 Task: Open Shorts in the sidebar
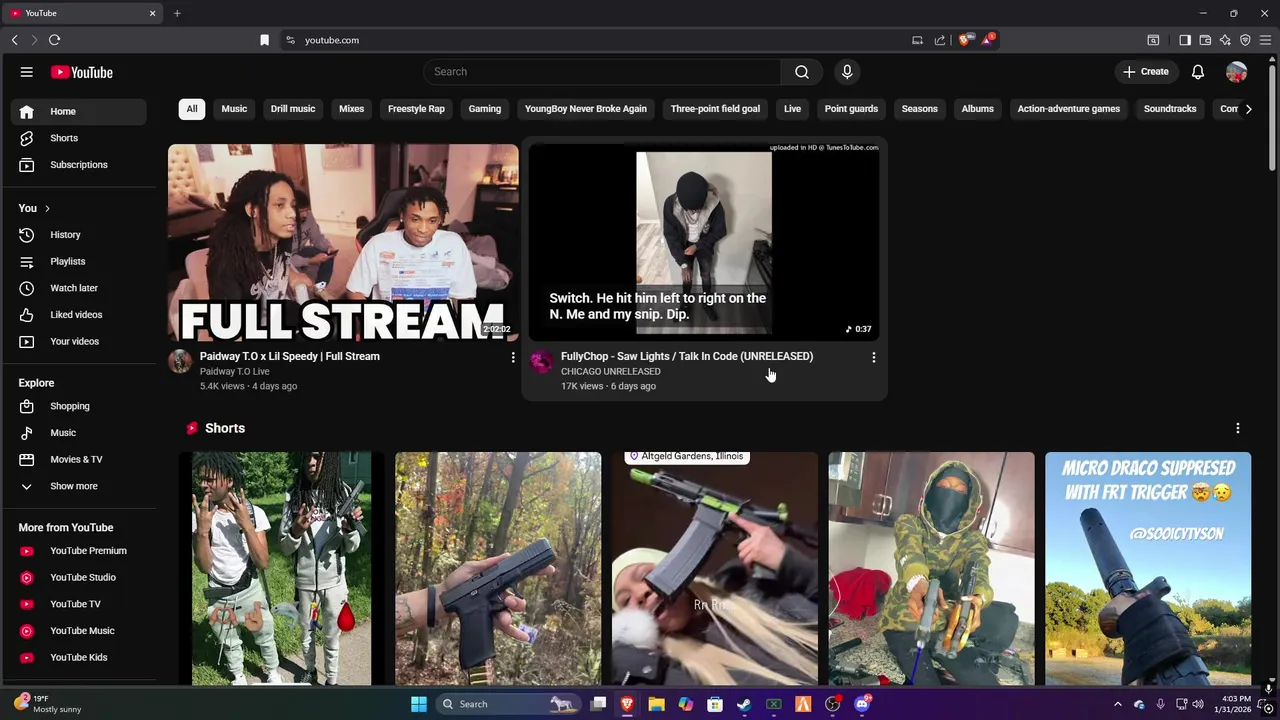click(79, 138)
